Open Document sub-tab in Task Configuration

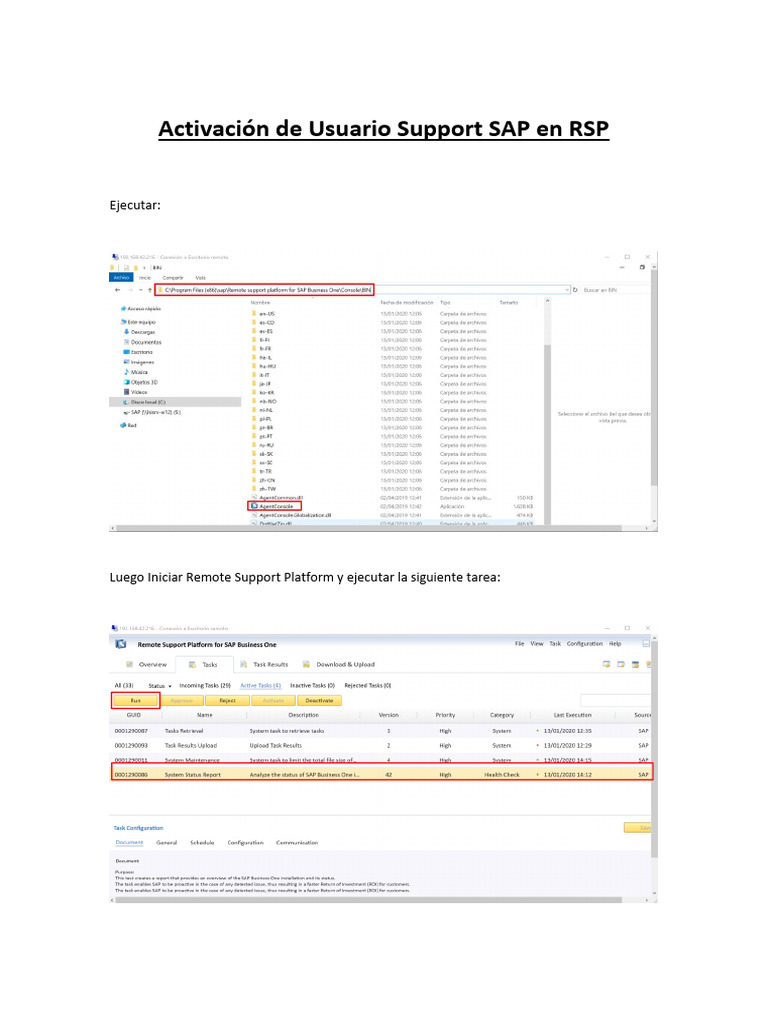(x=129, y=843)
